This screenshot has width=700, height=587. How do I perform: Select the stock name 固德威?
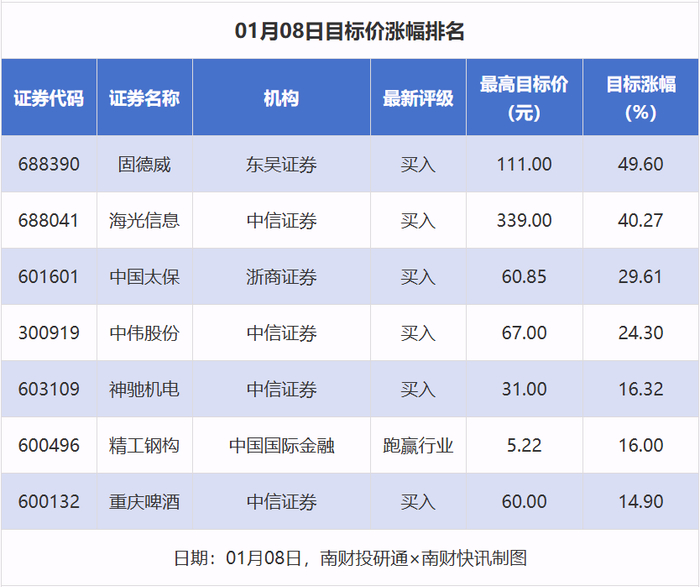[144, 164]
